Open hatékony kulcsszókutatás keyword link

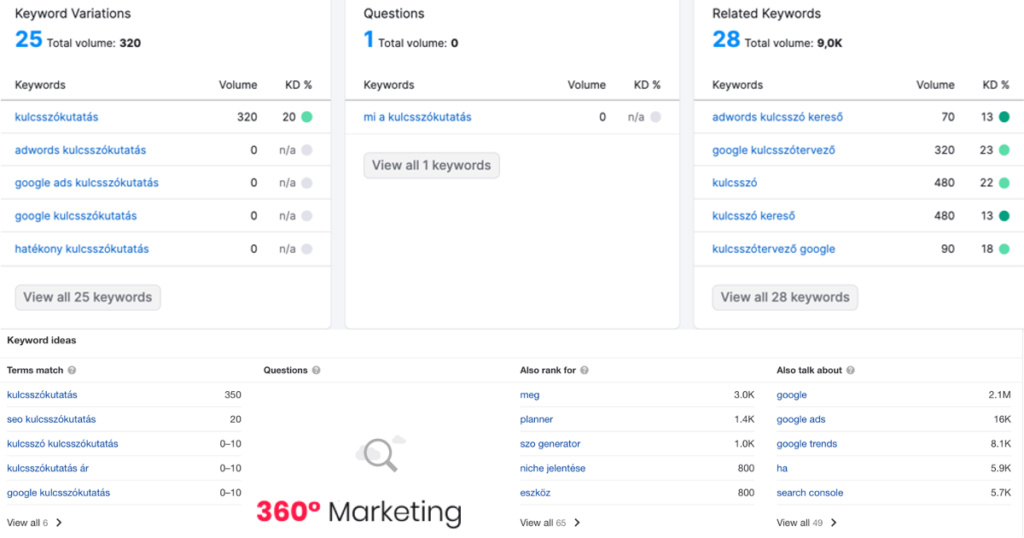pyautogui.click(x=82, y=249)
